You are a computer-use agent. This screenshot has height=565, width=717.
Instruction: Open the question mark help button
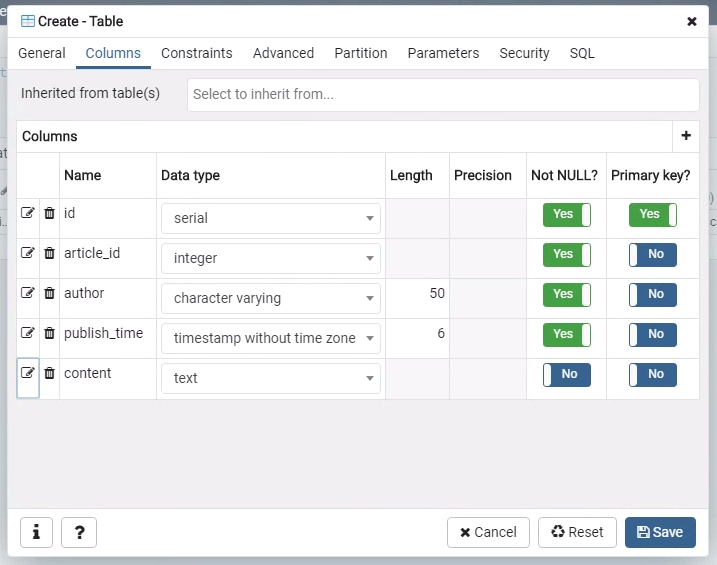(79, 532)
